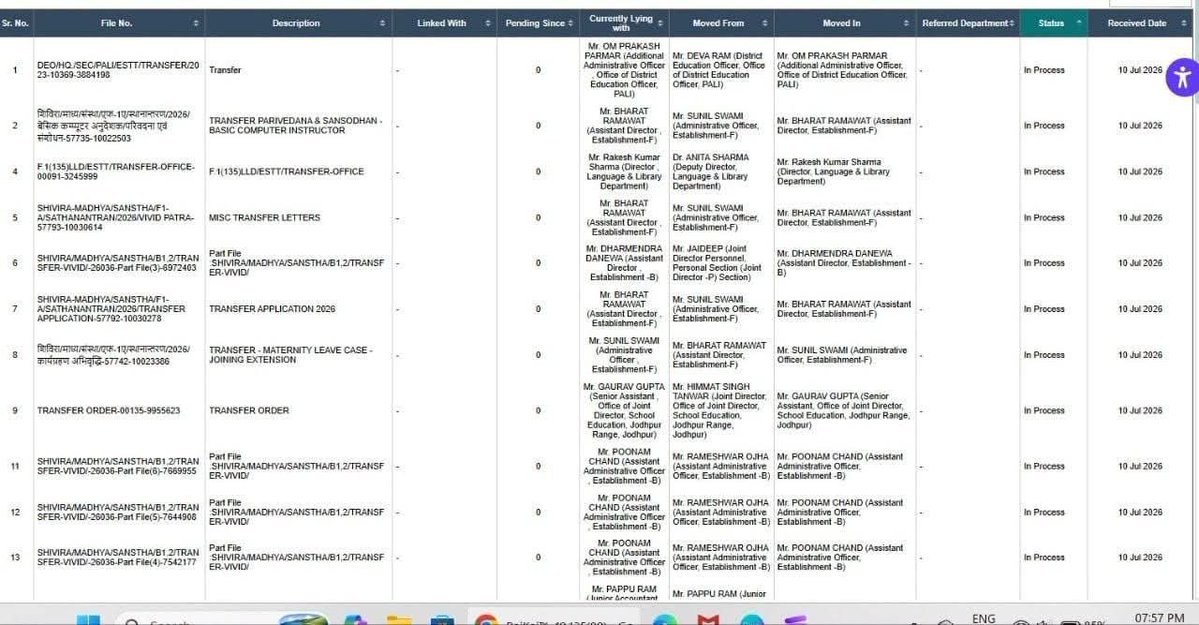Image resolution: width=1199 pixels, height=625 pixels.
Task: Sort by Received Date column arrows
Action: pos(1184,24)
